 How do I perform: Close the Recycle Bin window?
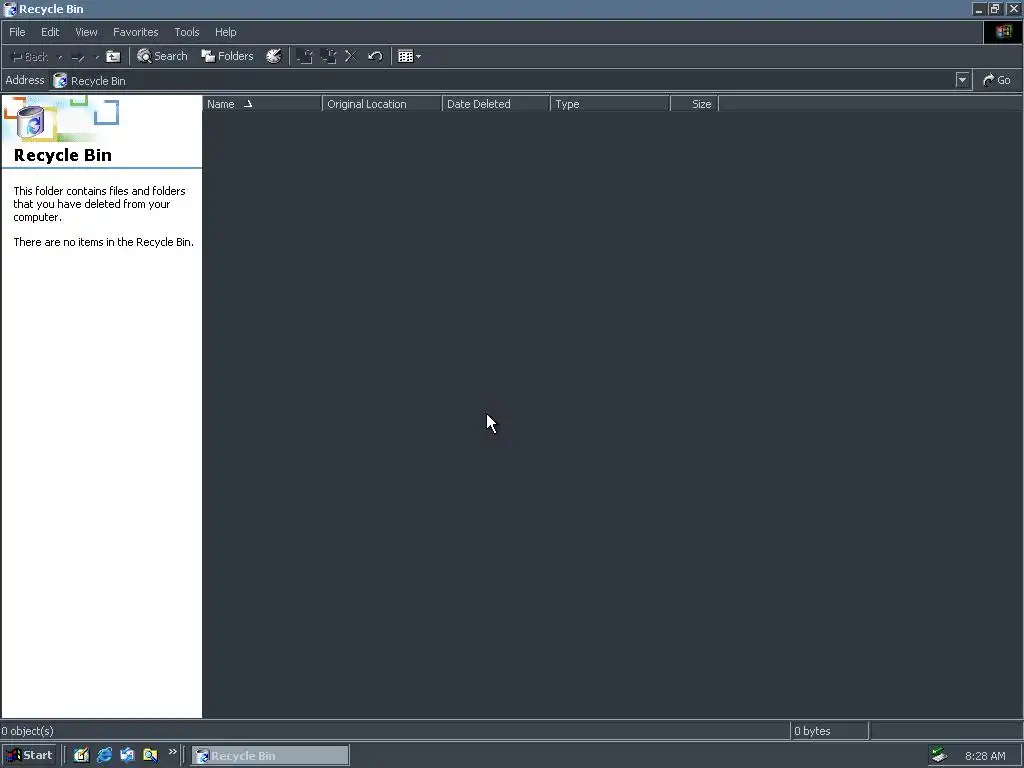pyautogui.click(x=1014, y=9)
